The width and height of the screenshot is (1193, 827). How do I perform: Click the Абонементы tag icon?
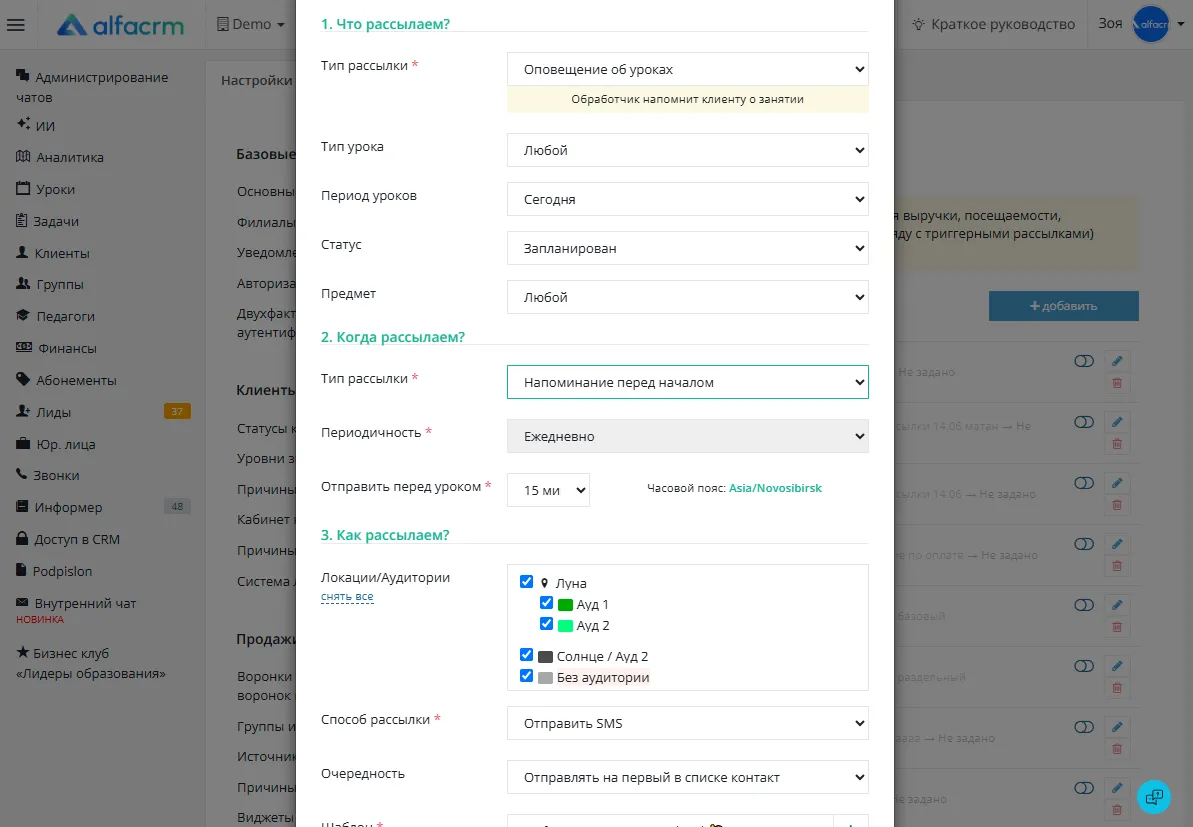[x=23, y=380]
